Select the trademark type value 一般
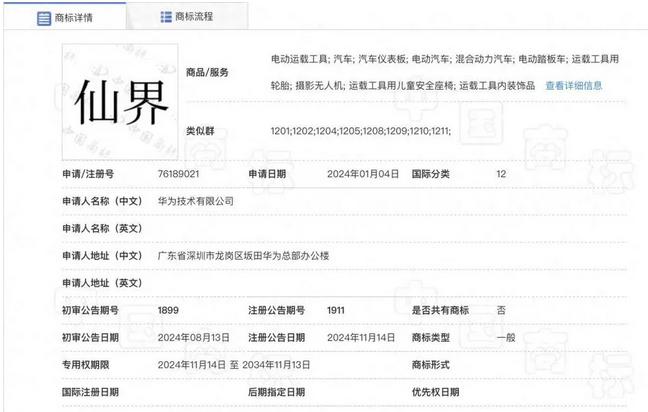 [x=506, y=338]
